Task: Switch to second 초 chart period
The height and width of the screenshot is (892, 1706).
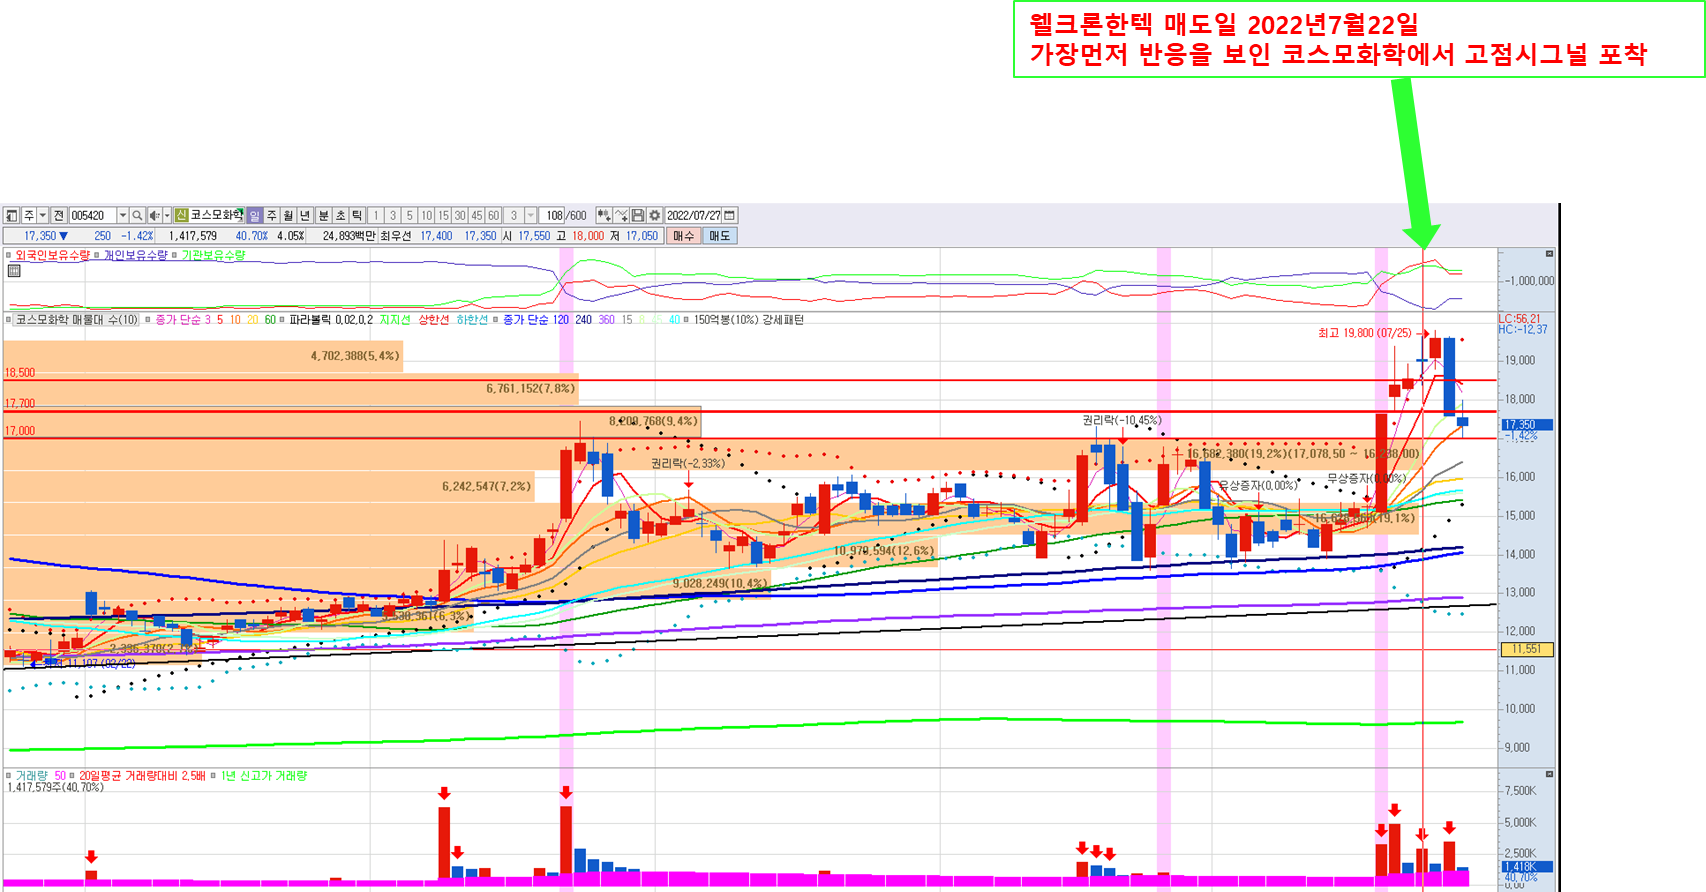Action: tap(340, 215)
